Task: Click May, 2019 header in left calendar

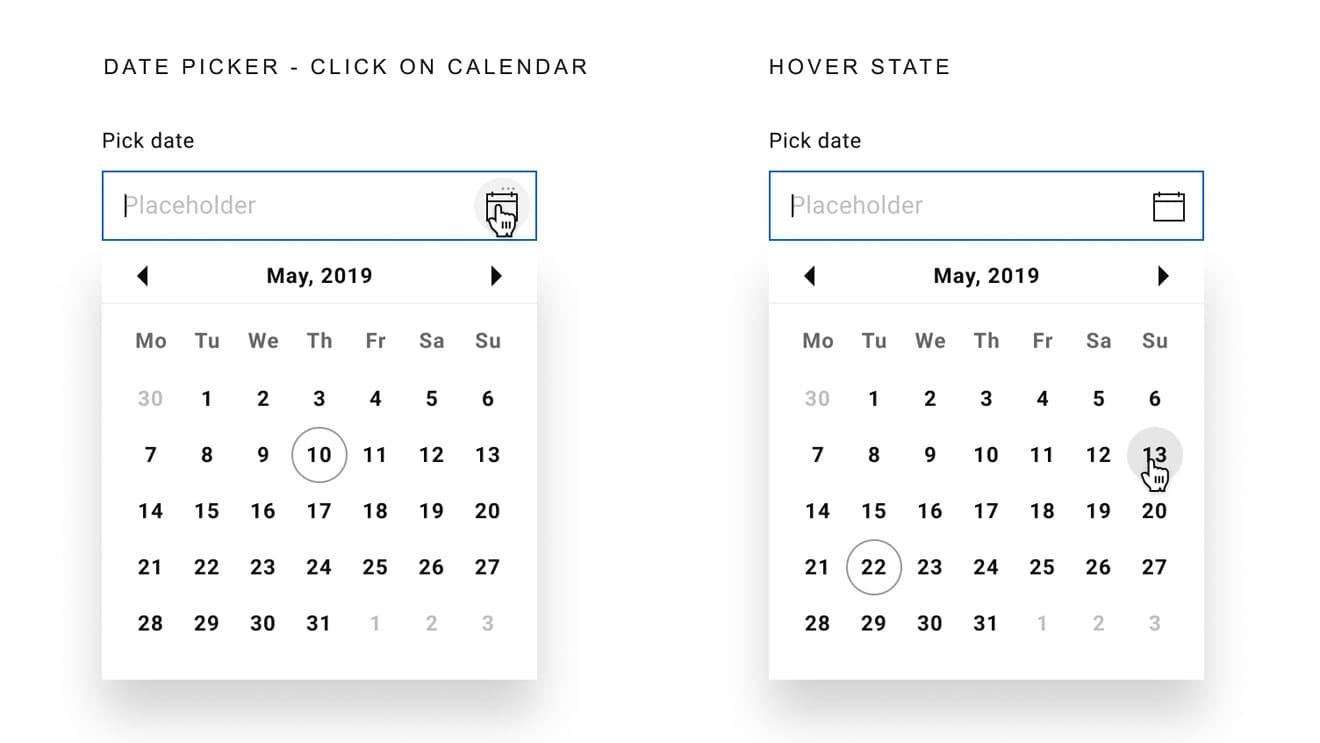Action: [x=319, y=276]
